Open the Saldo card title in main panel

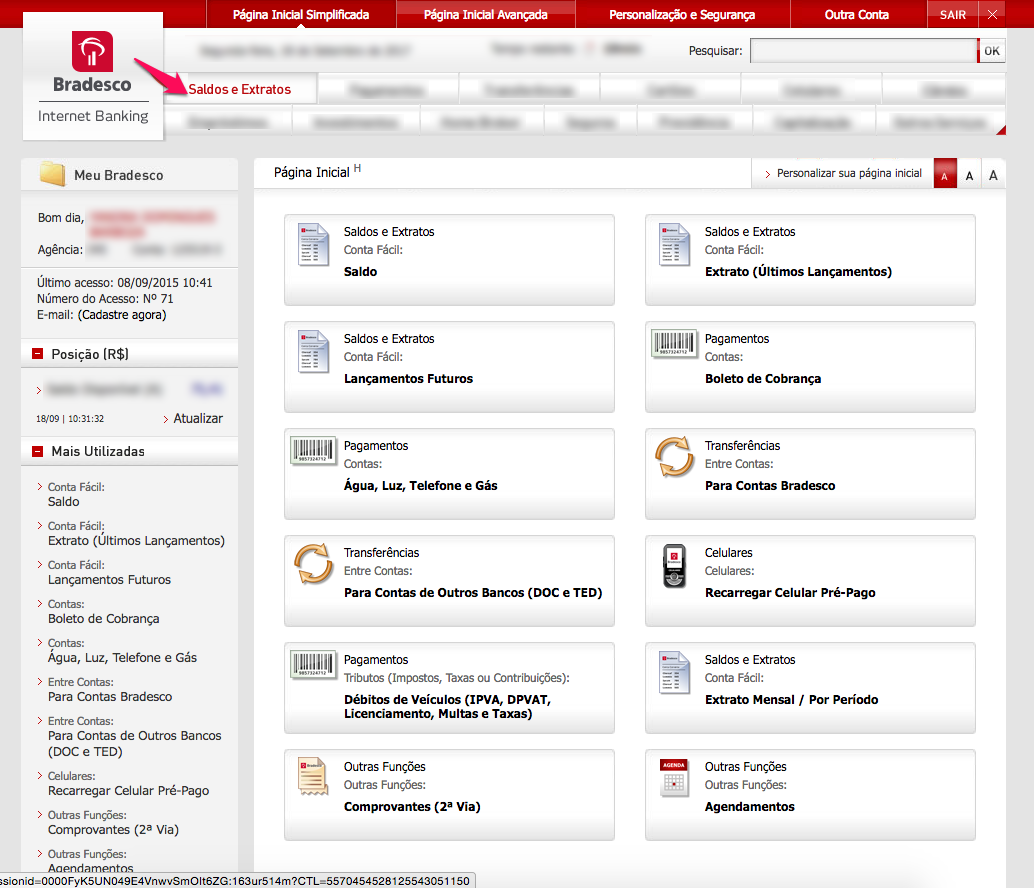360,272
